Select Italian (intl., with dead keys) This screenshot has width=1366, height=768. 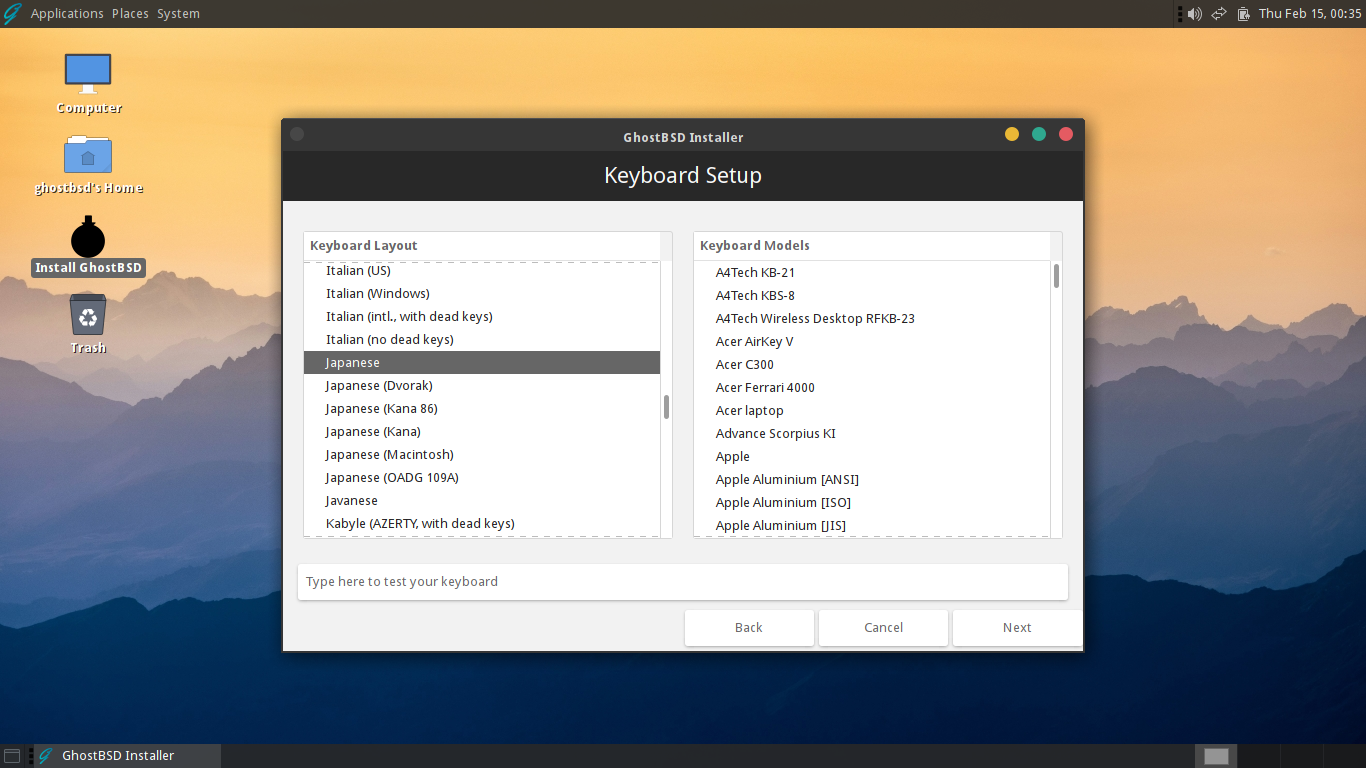click(482, 317)
